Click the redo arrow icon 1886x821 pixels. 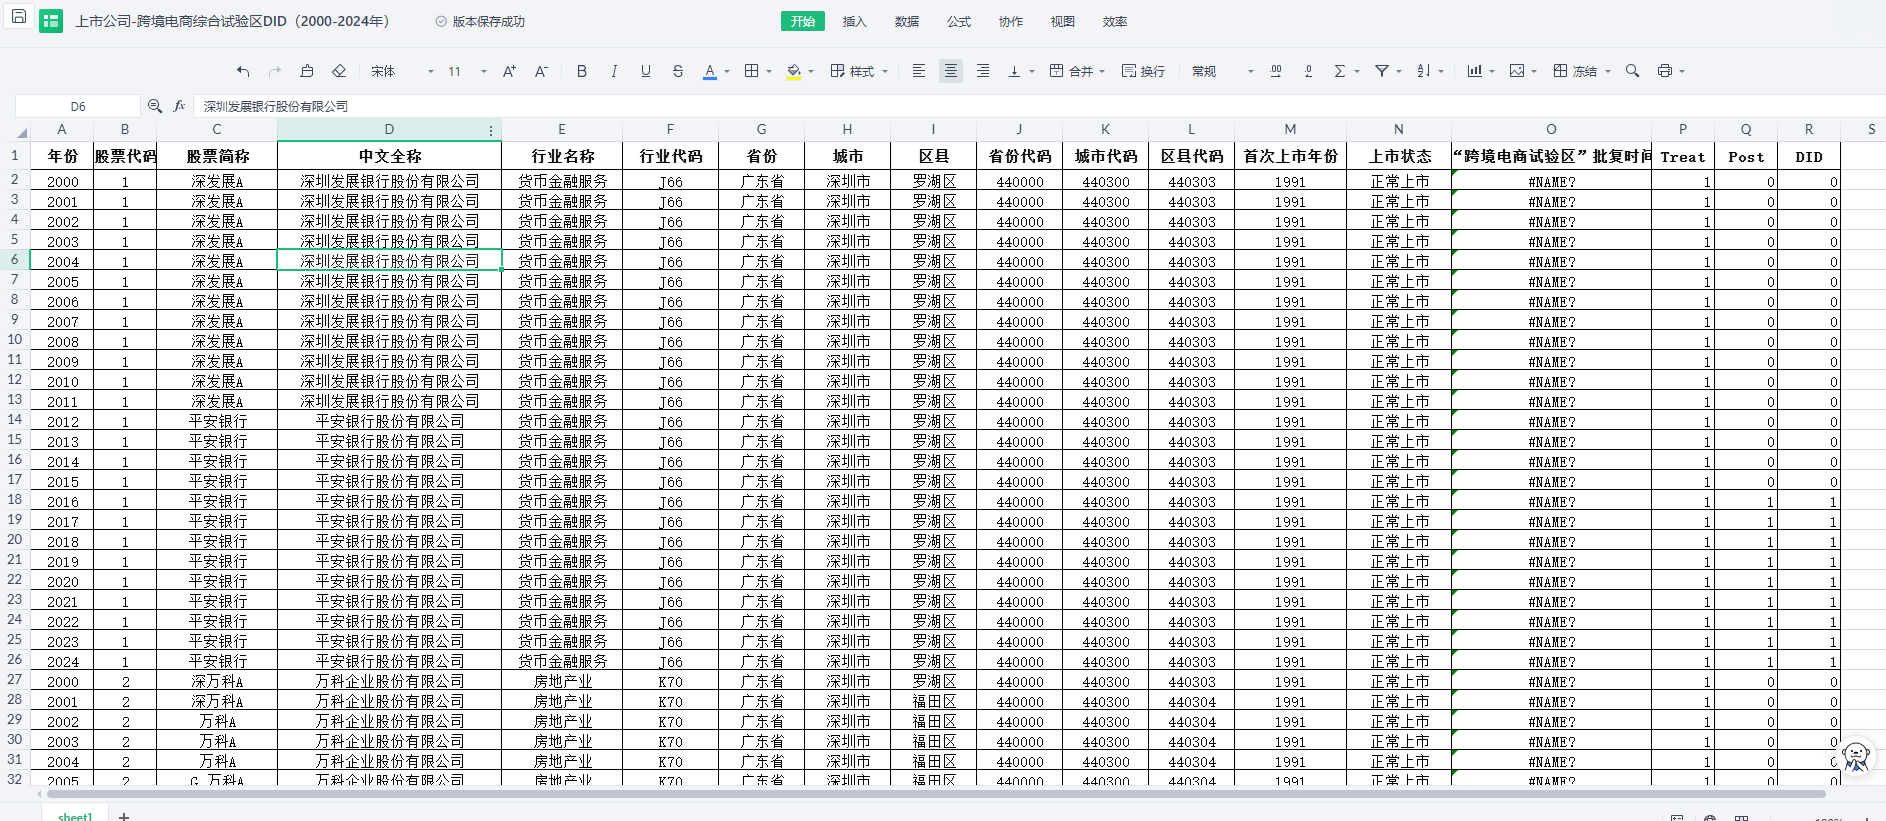(275, 71)
